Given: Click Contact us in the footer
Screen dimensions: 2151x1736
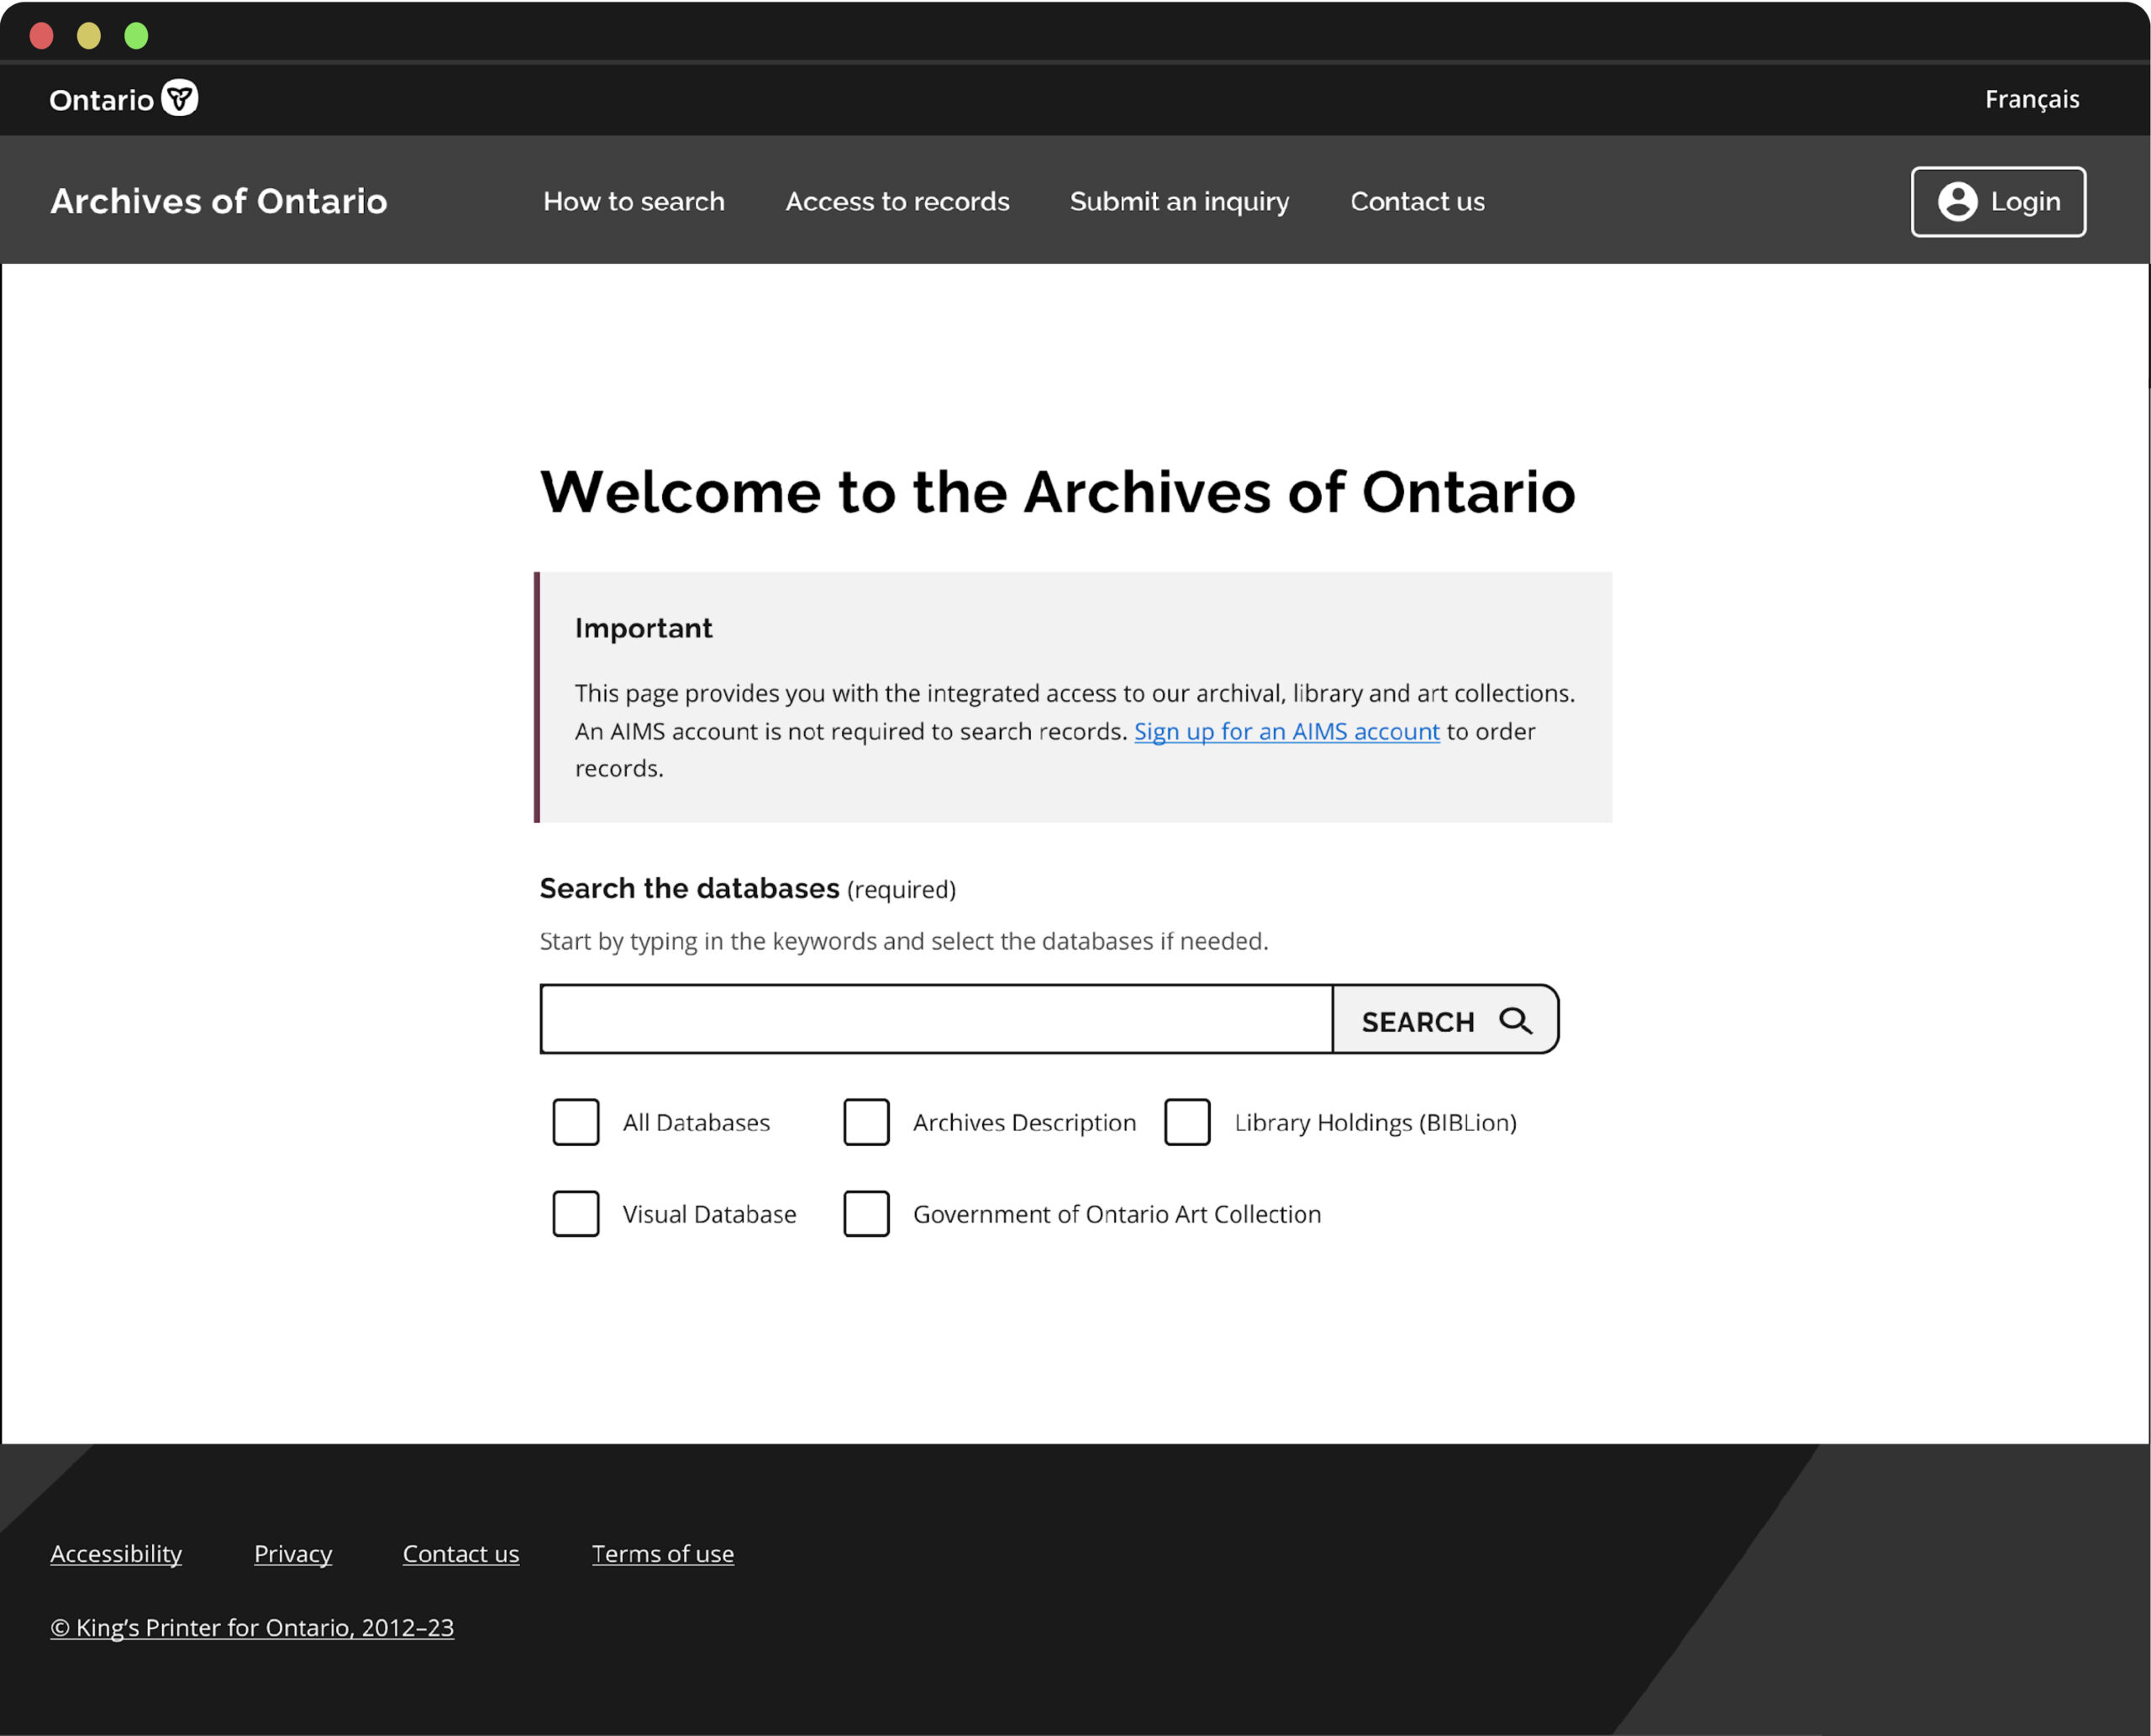Looking at the screenshot, I should tap(461, 1553).
